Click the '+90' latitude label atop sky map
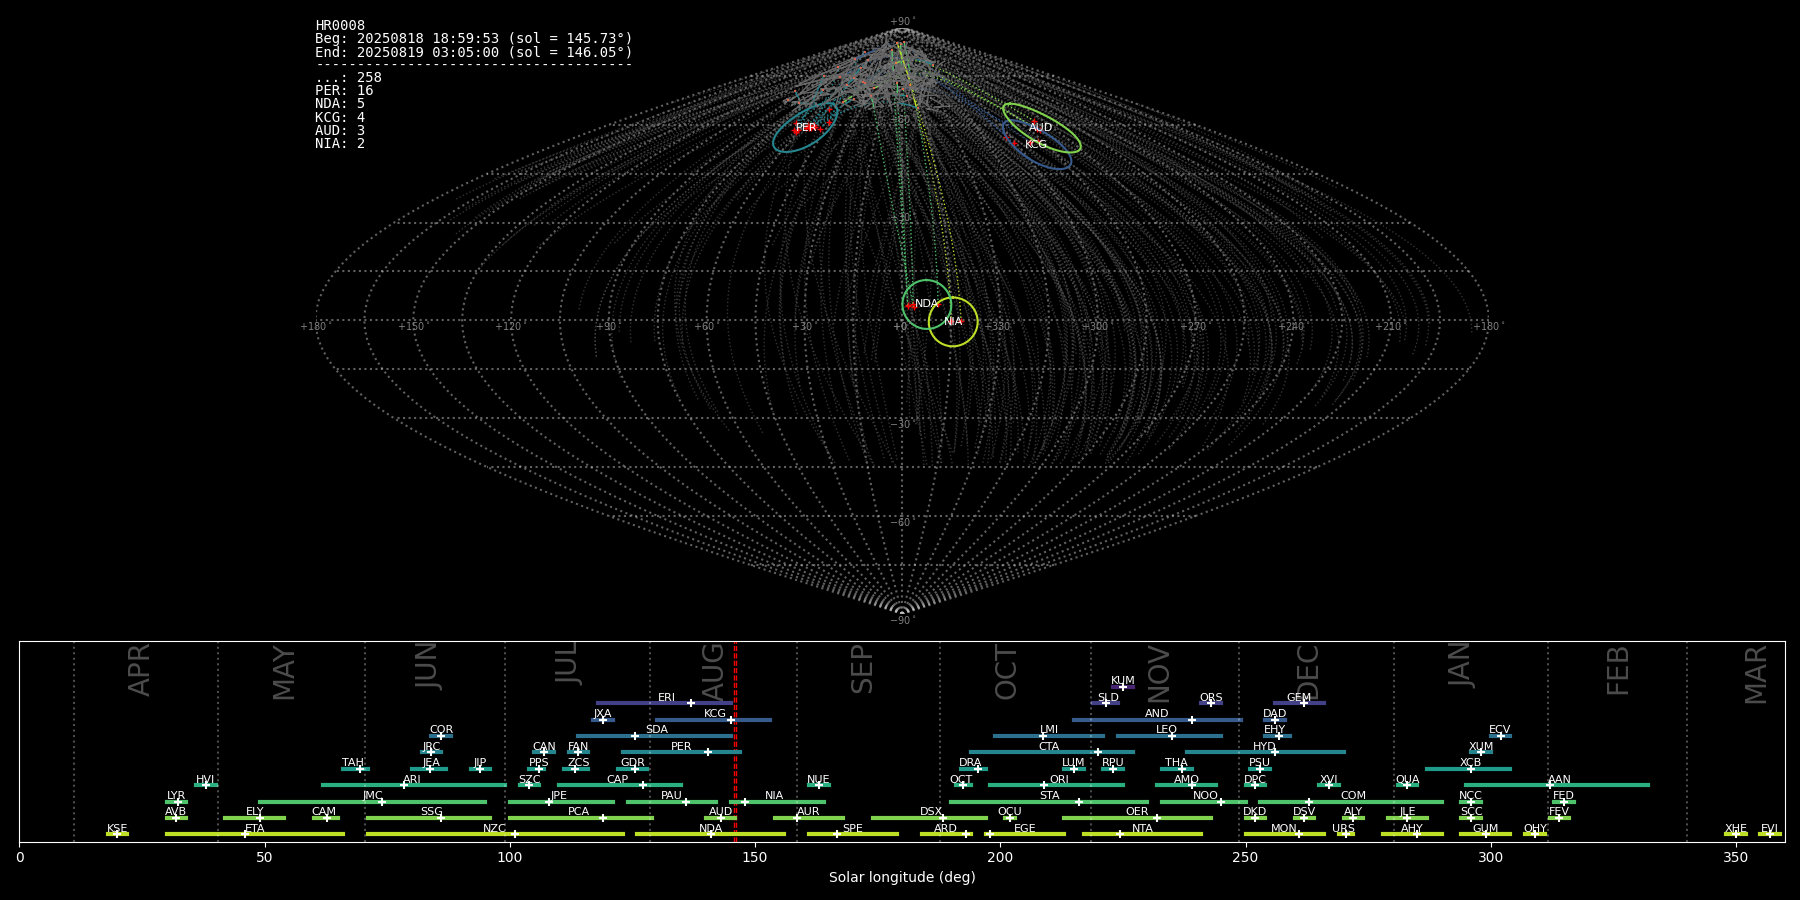The width and height of the screenshot is (1800, 900). [902, 22]
